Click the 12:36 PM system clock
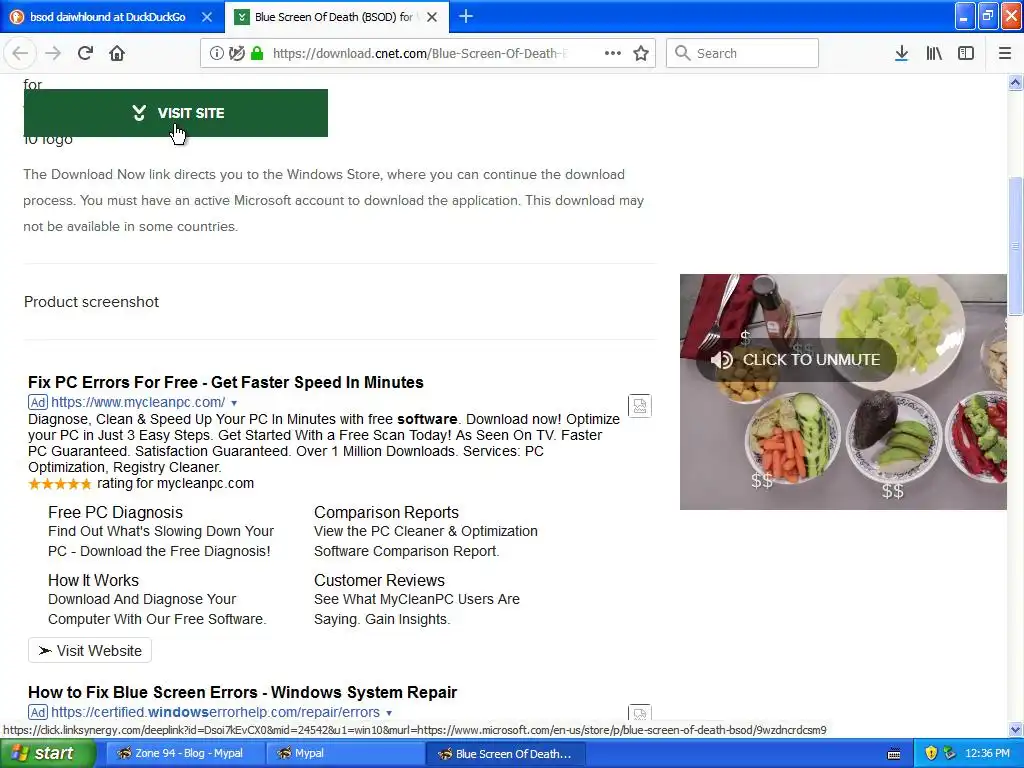 987,754
